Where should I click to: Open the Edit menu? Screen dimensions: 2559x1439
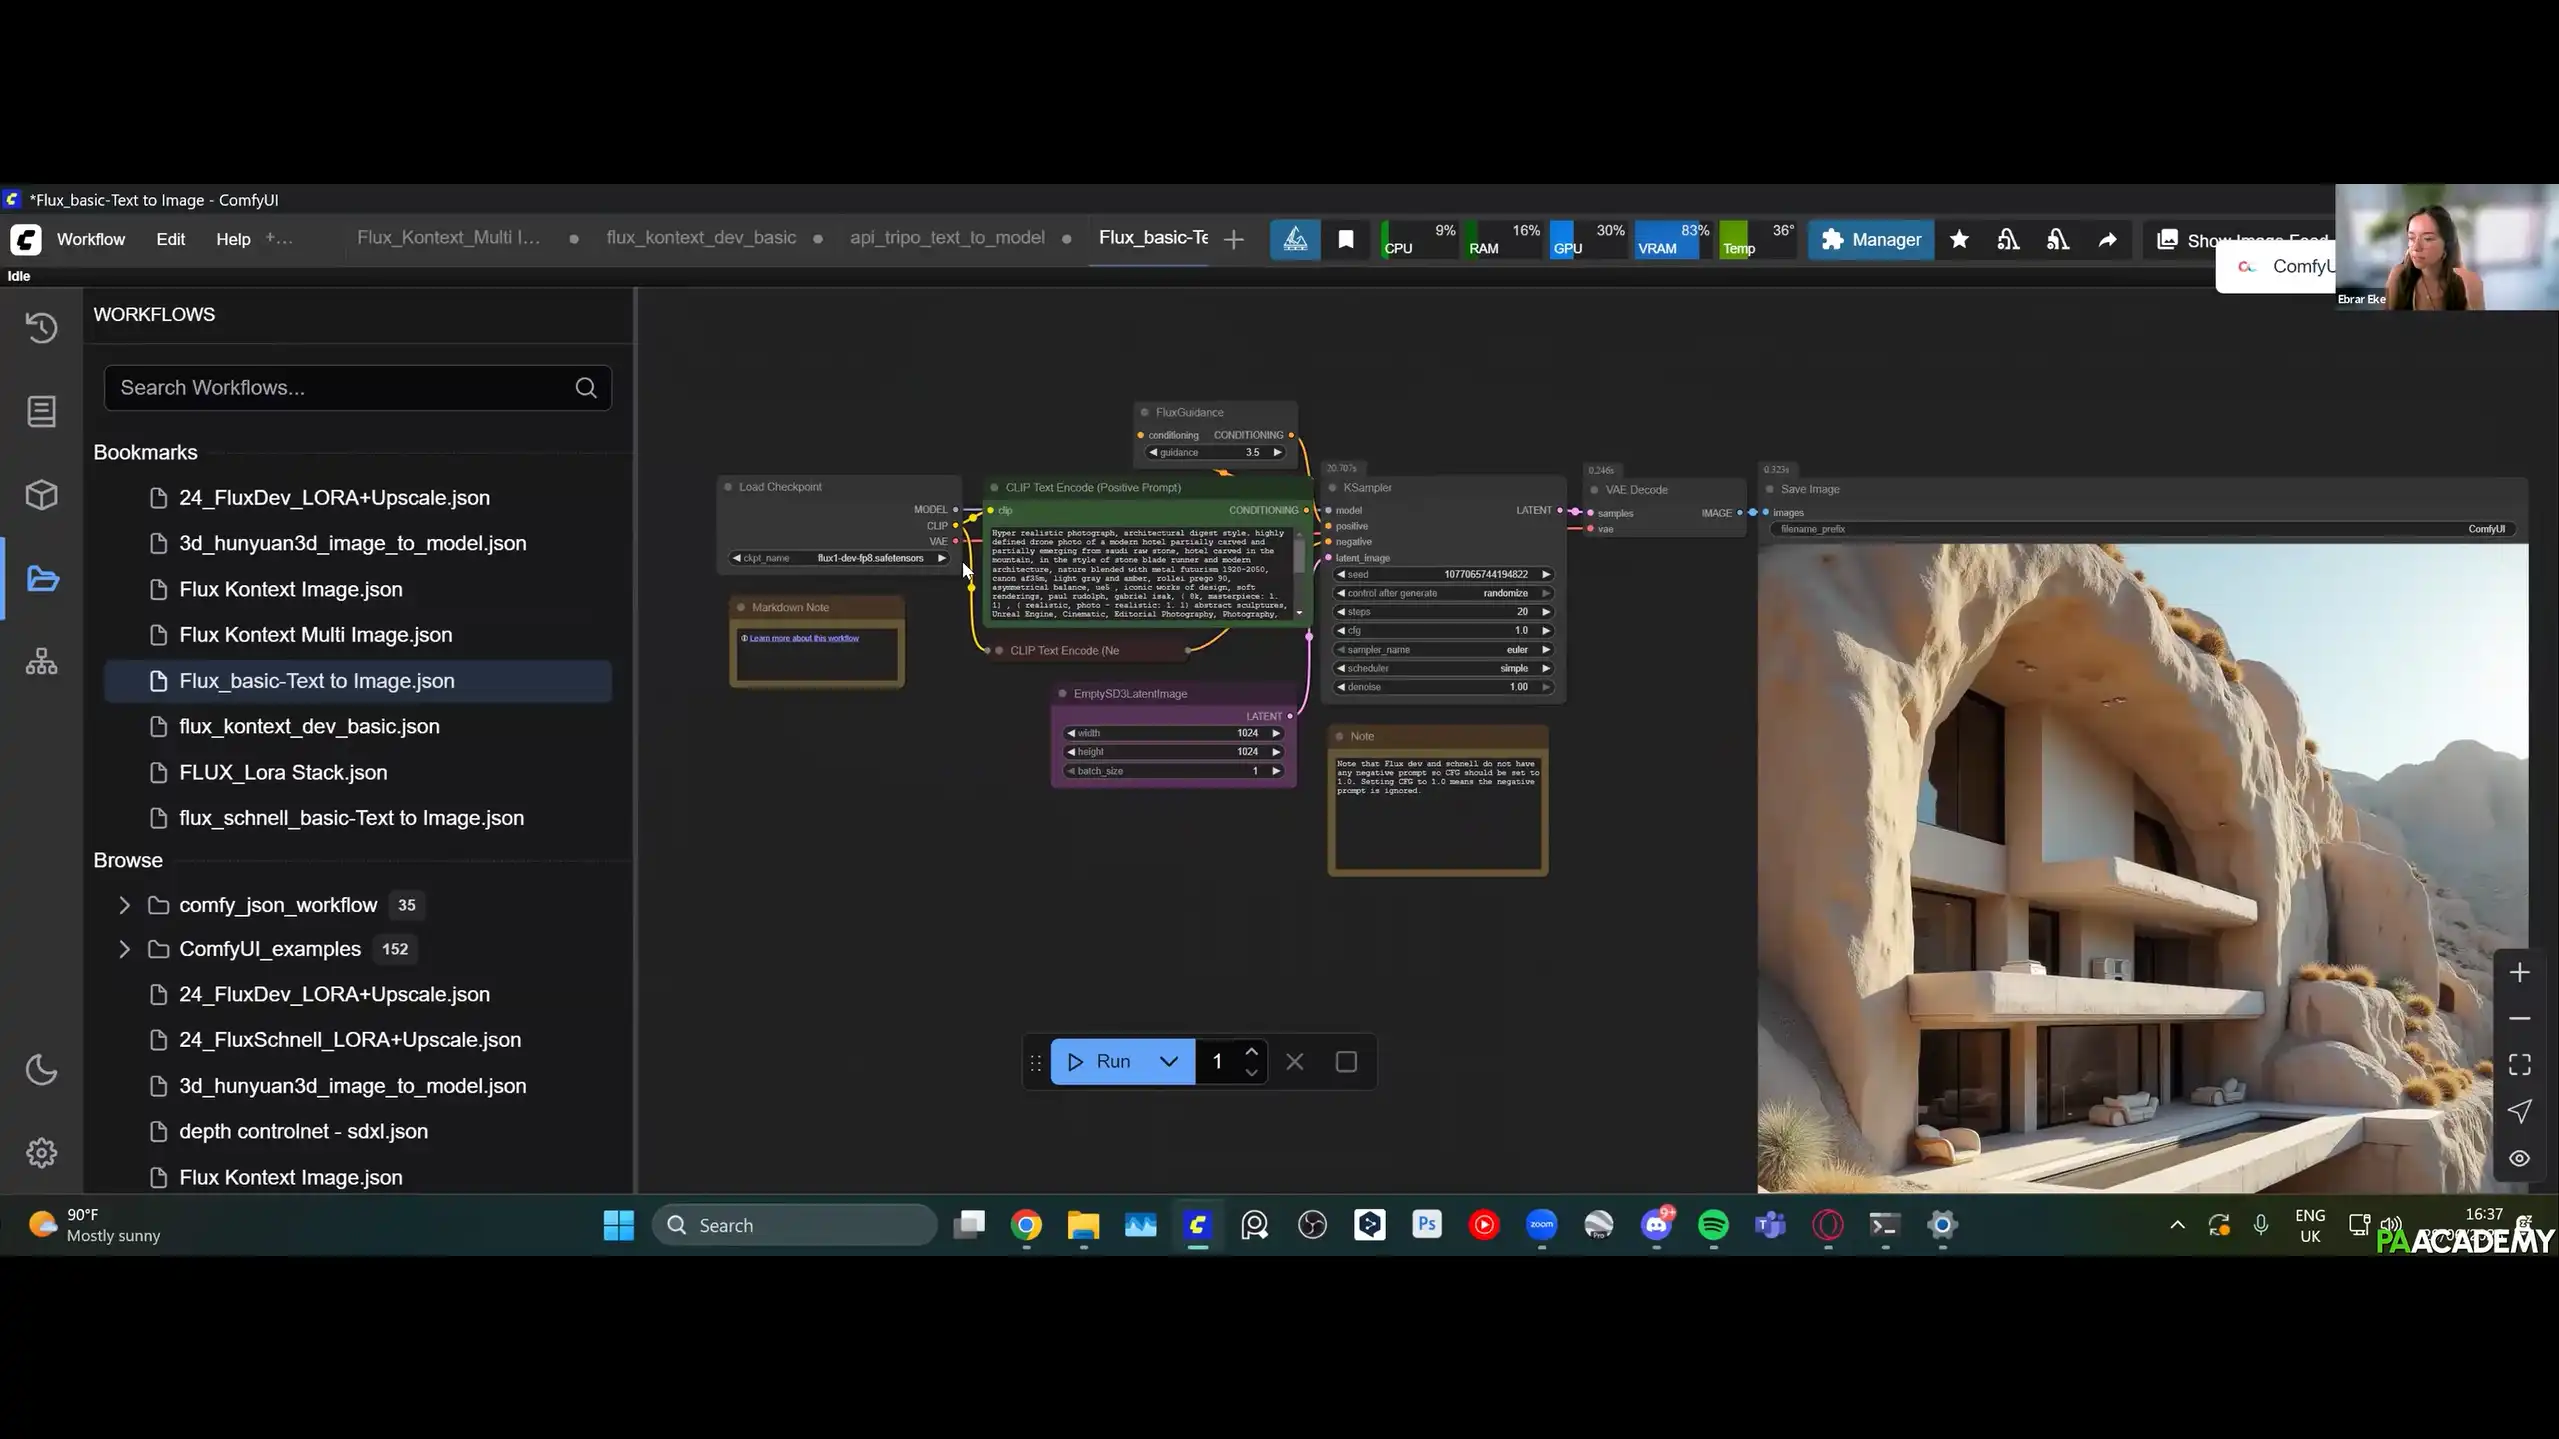170,239
